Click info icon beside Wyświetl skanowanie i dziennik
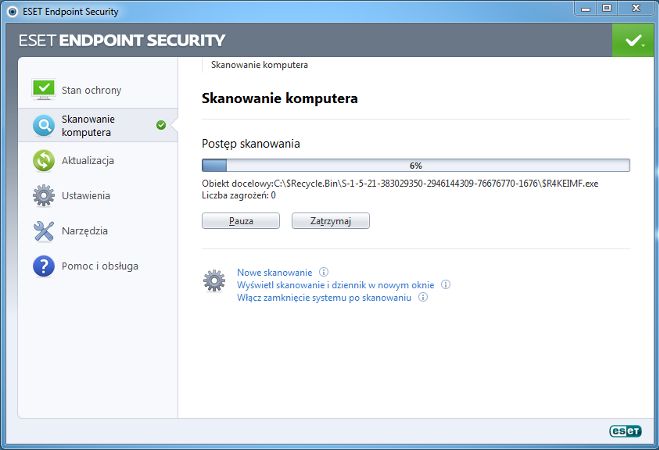The width and height of the screenshot is (659, 450). click(x=445, y=284)
